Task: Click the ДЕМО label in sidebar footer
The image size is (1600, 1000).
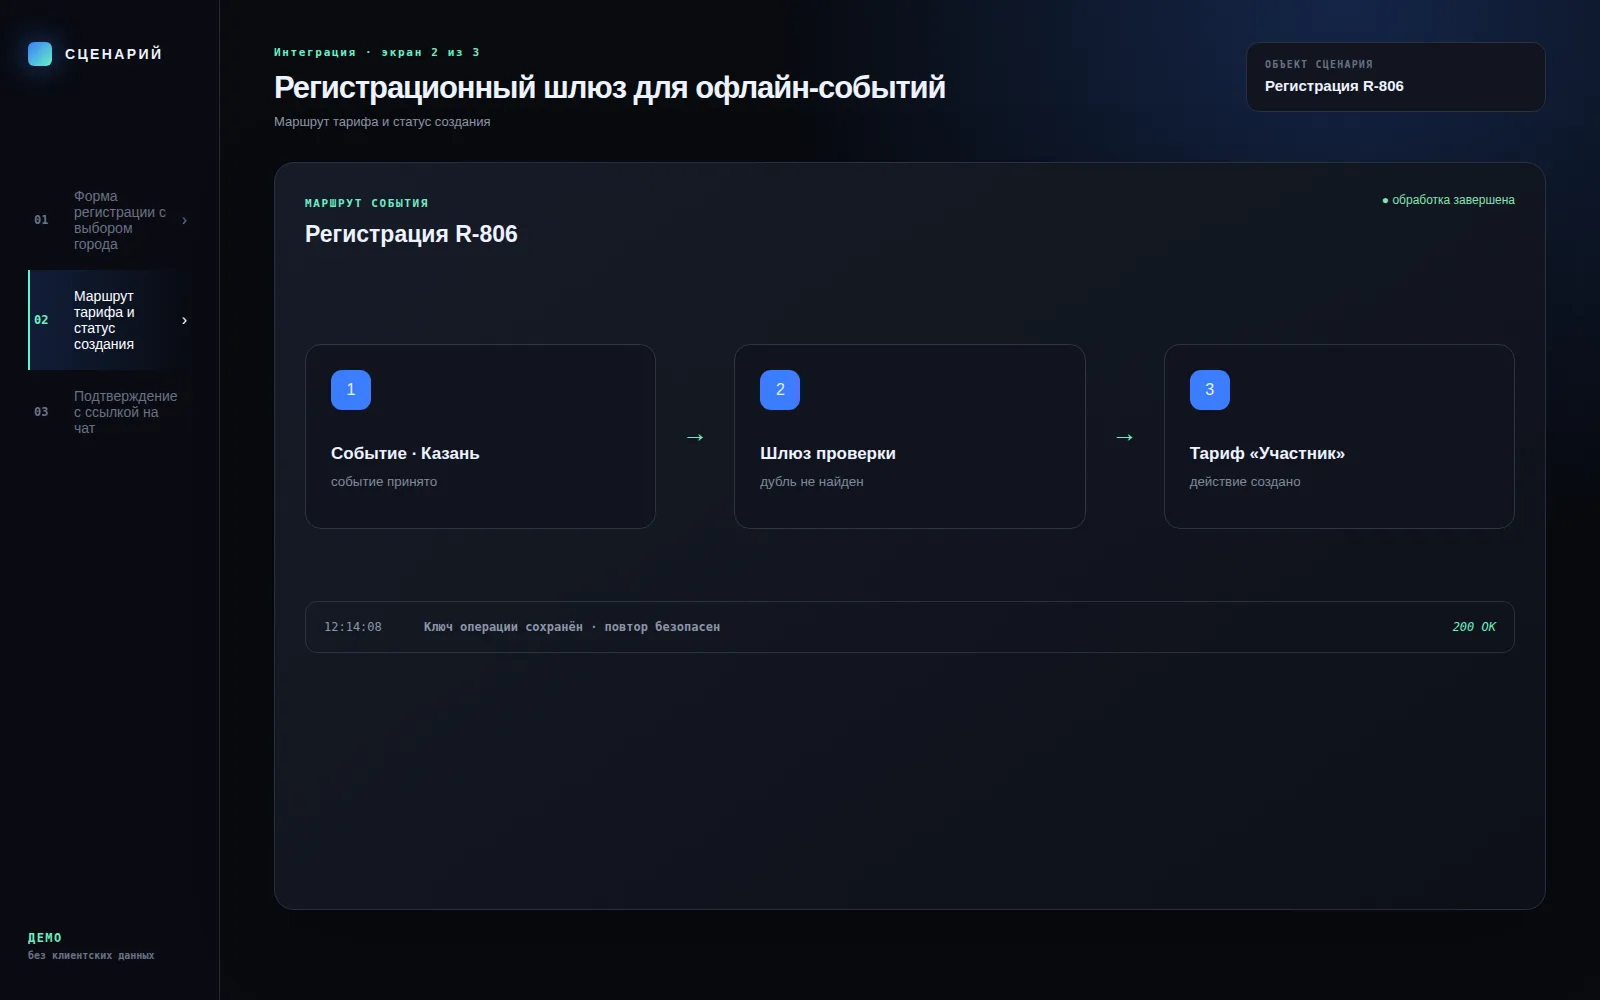Action: (45, 938)
